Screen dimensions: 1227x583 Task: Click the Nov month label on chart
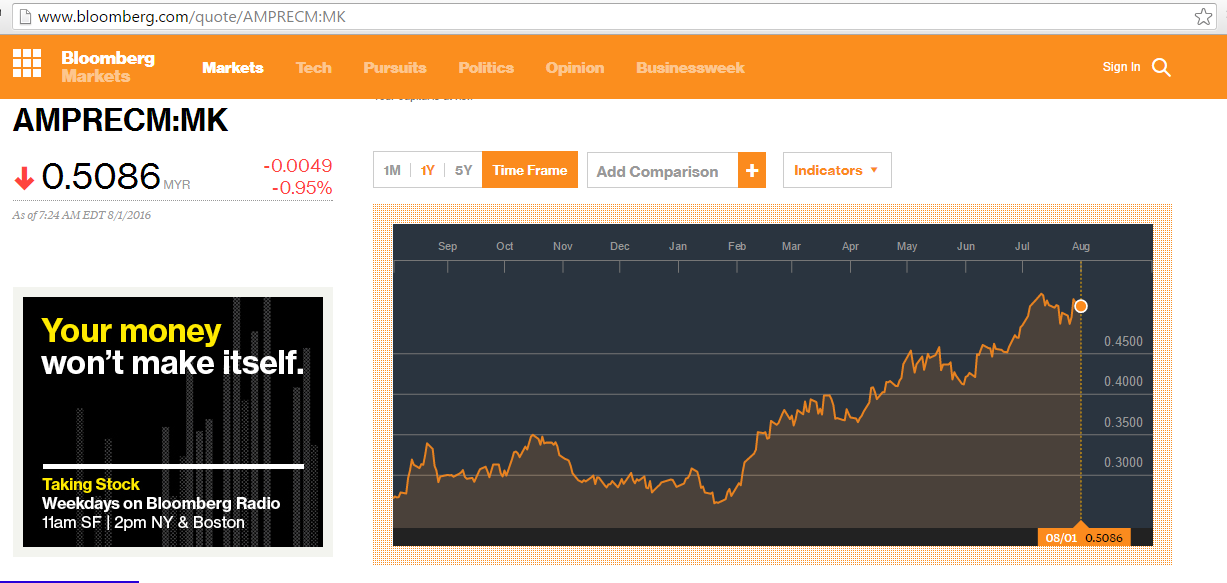coord(563,246)
